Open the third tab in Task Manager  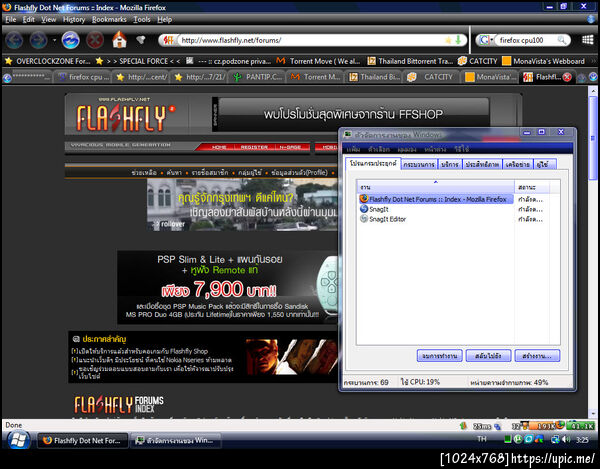click(450, 164)
